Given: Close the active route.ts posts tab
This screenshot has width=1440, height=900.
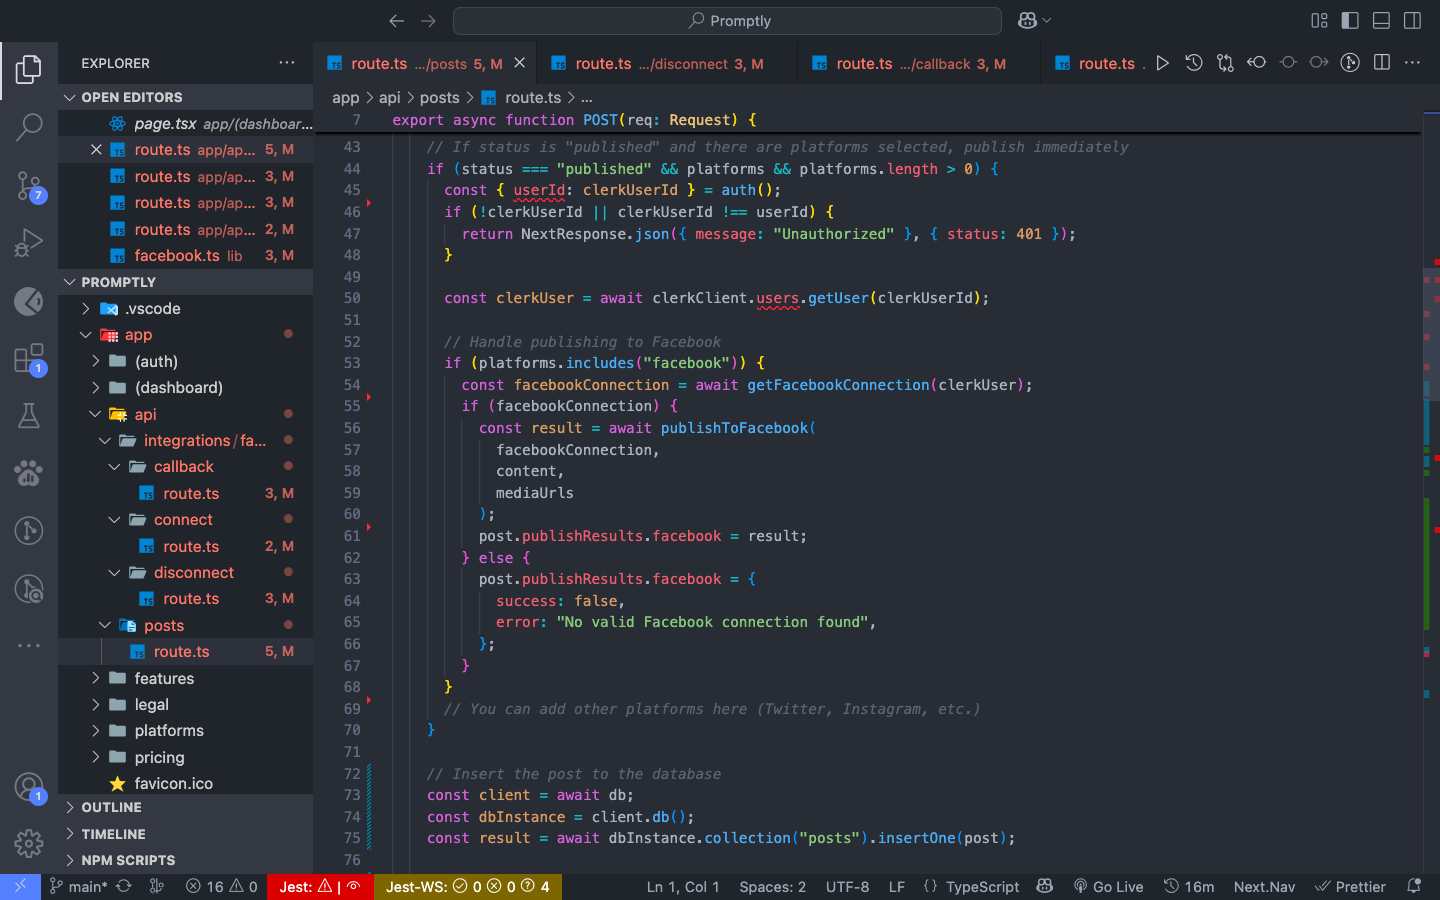Looking at the screenshot, I should coord(519,62).
